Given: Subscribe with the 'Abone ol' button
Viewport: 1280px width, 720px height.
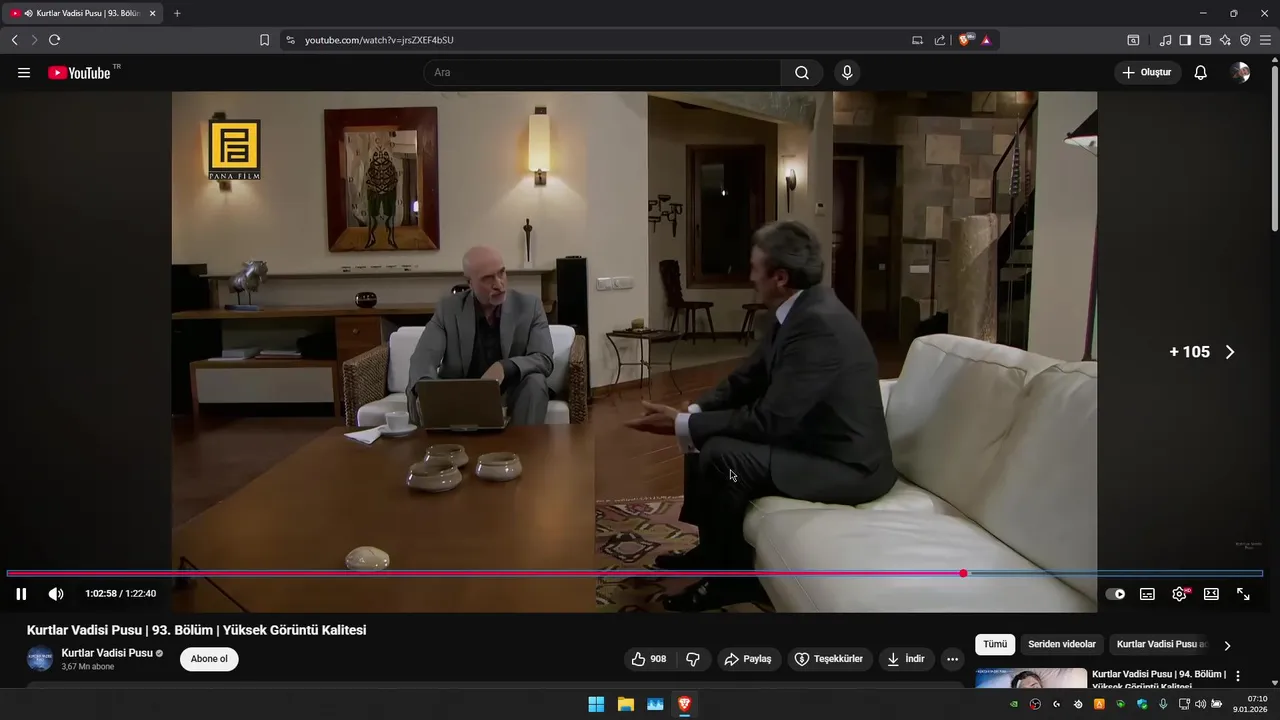Looking at the screenshot, I should coord(209,659).
